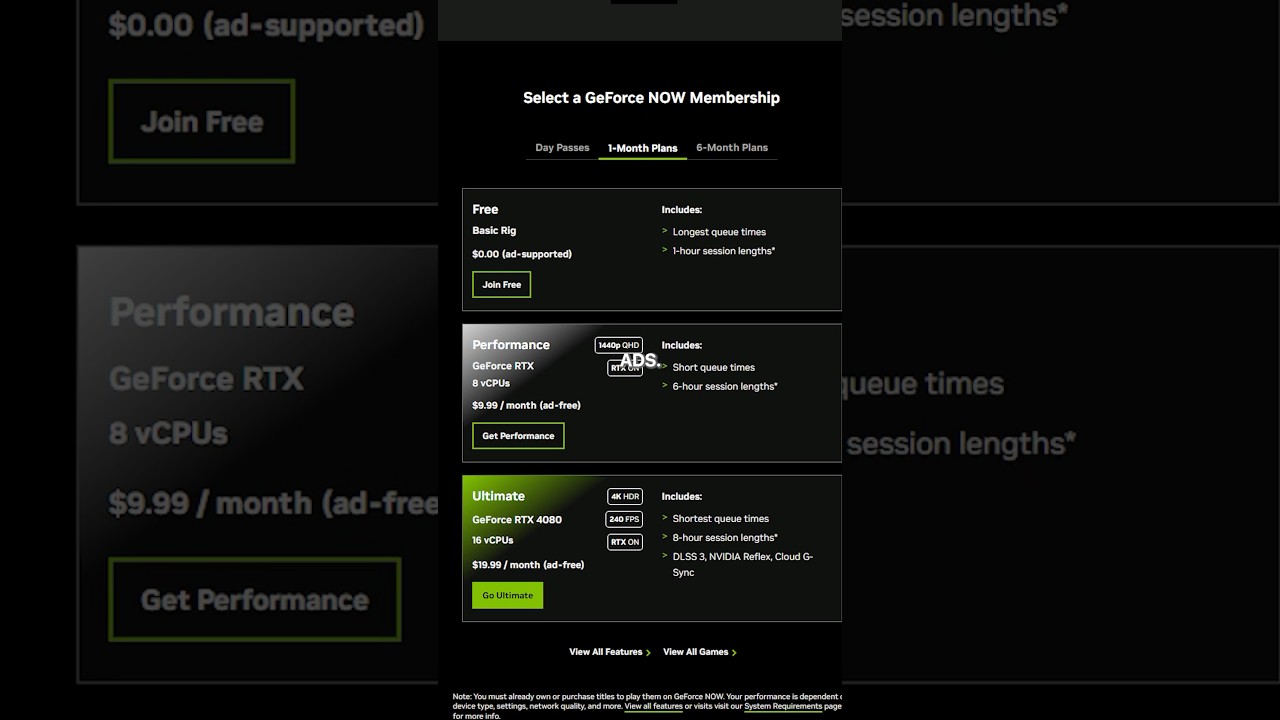Image resolution: width=1280 pixels, height=720 pixels.
Task: Open the View All Games link
Action: (696, 652)
